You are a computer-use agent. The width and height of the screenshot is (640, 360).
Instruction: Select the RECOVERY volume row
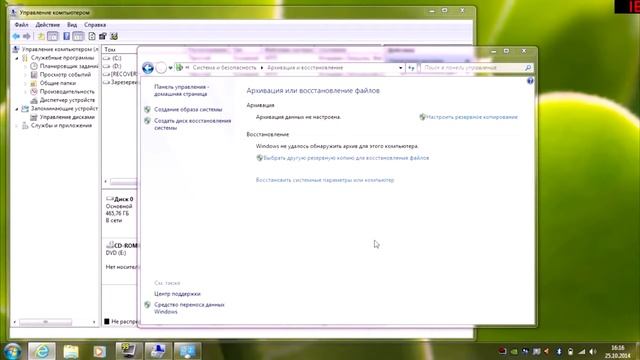click(120, 74)
